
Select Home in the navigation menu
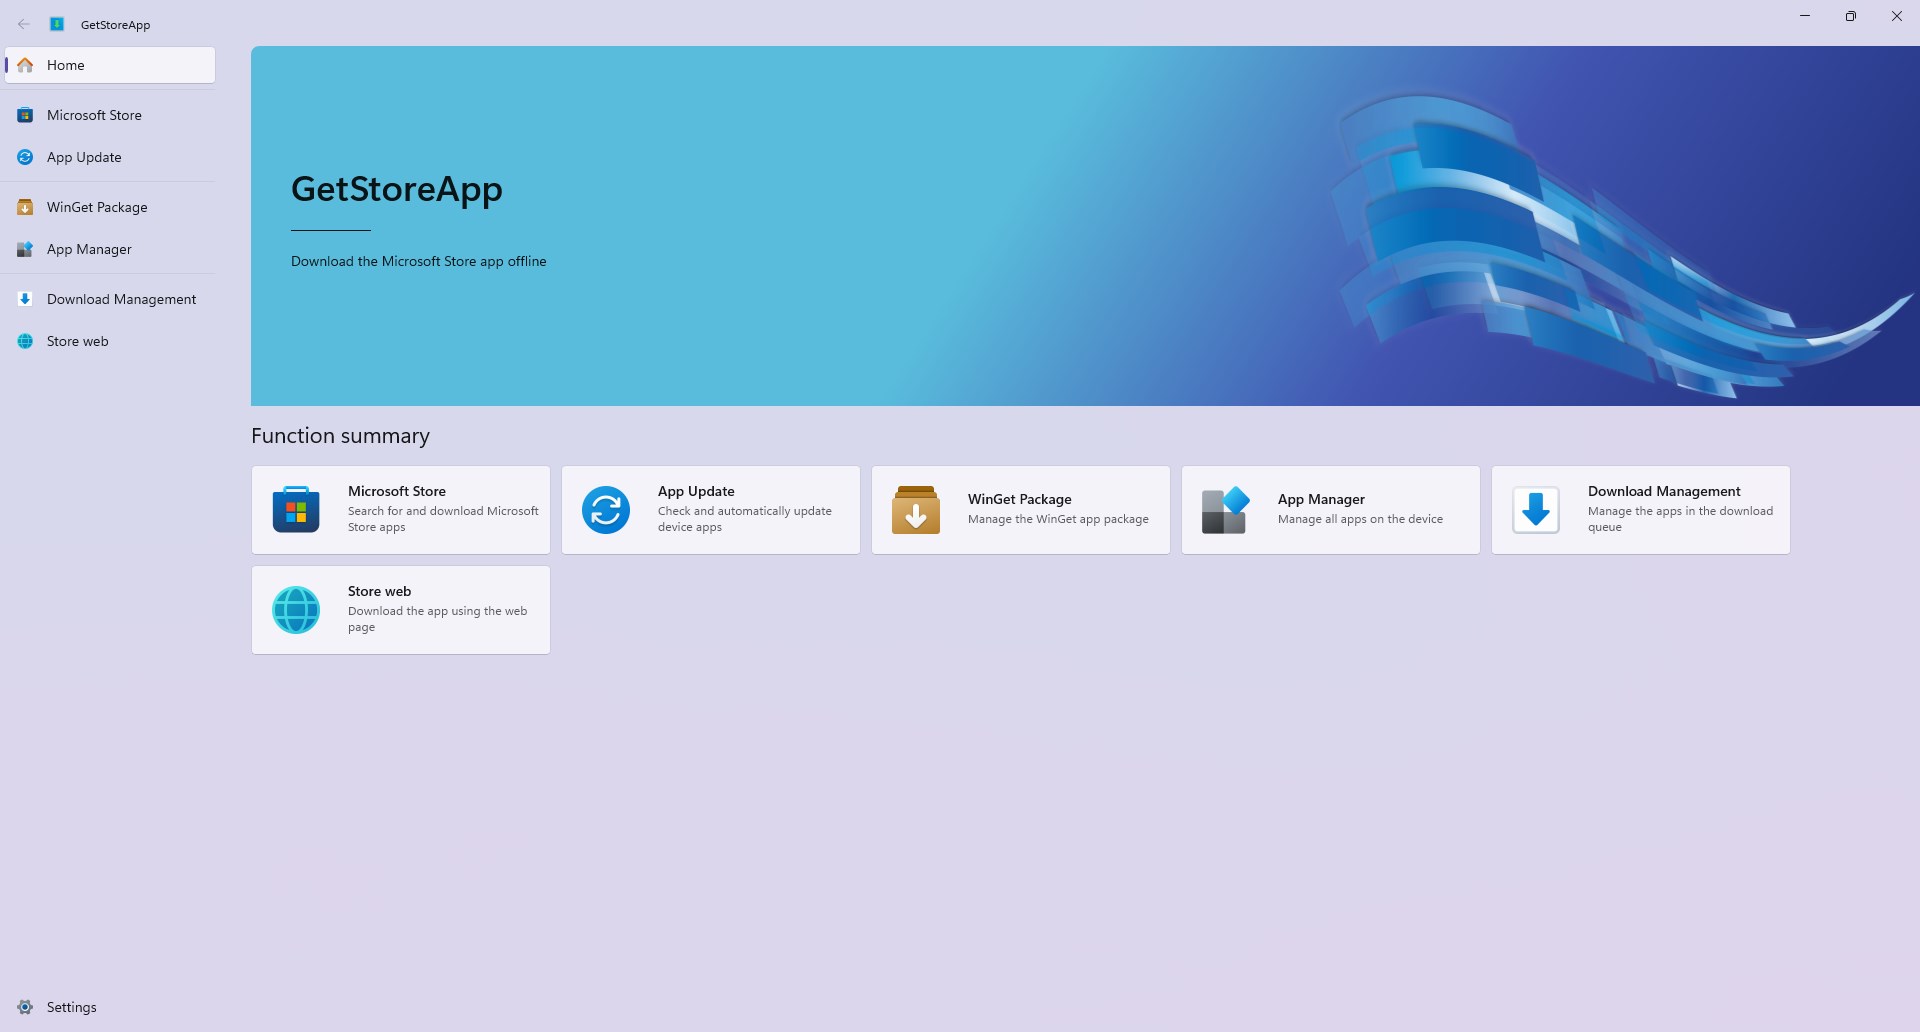[110, 65]
